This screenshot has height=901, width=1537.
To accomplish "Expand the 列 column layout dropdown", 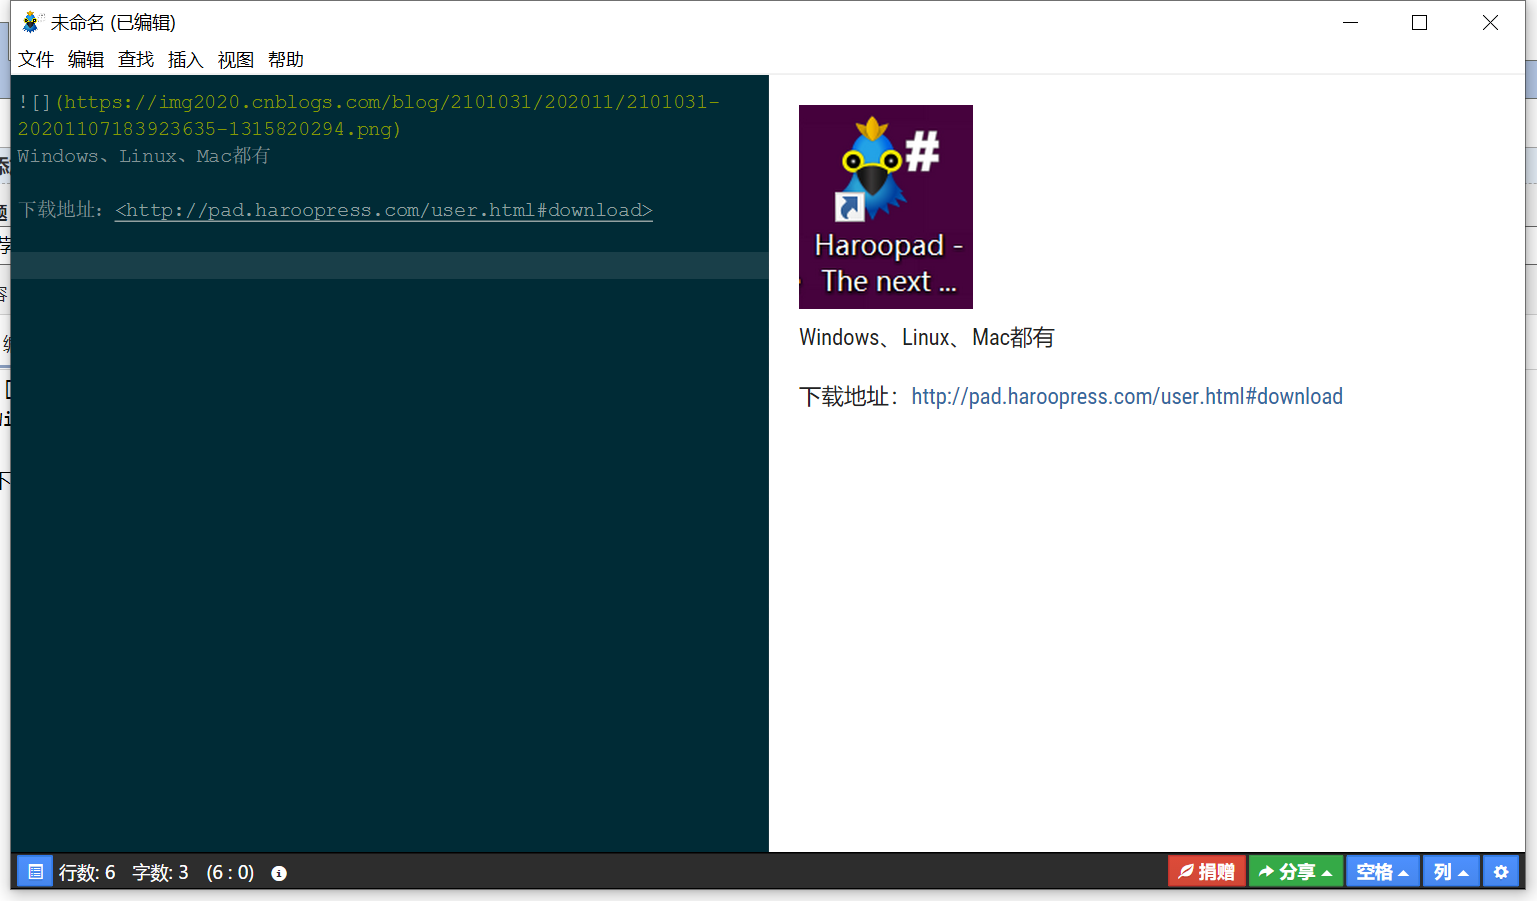I will [1451, 872].
